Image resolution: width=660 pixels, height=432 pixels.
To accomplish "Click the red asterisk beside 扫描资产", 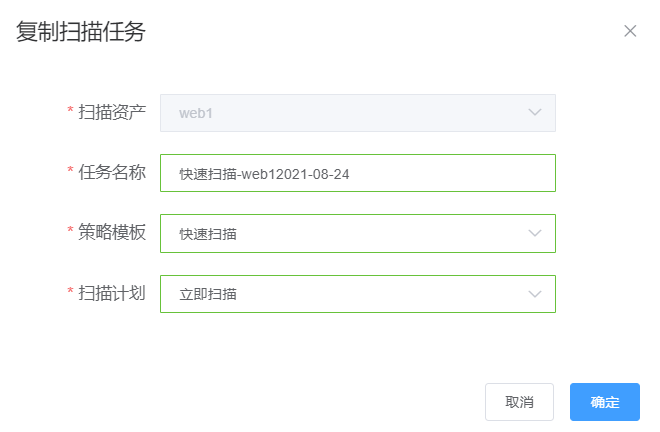I will (x=70, y=112).
